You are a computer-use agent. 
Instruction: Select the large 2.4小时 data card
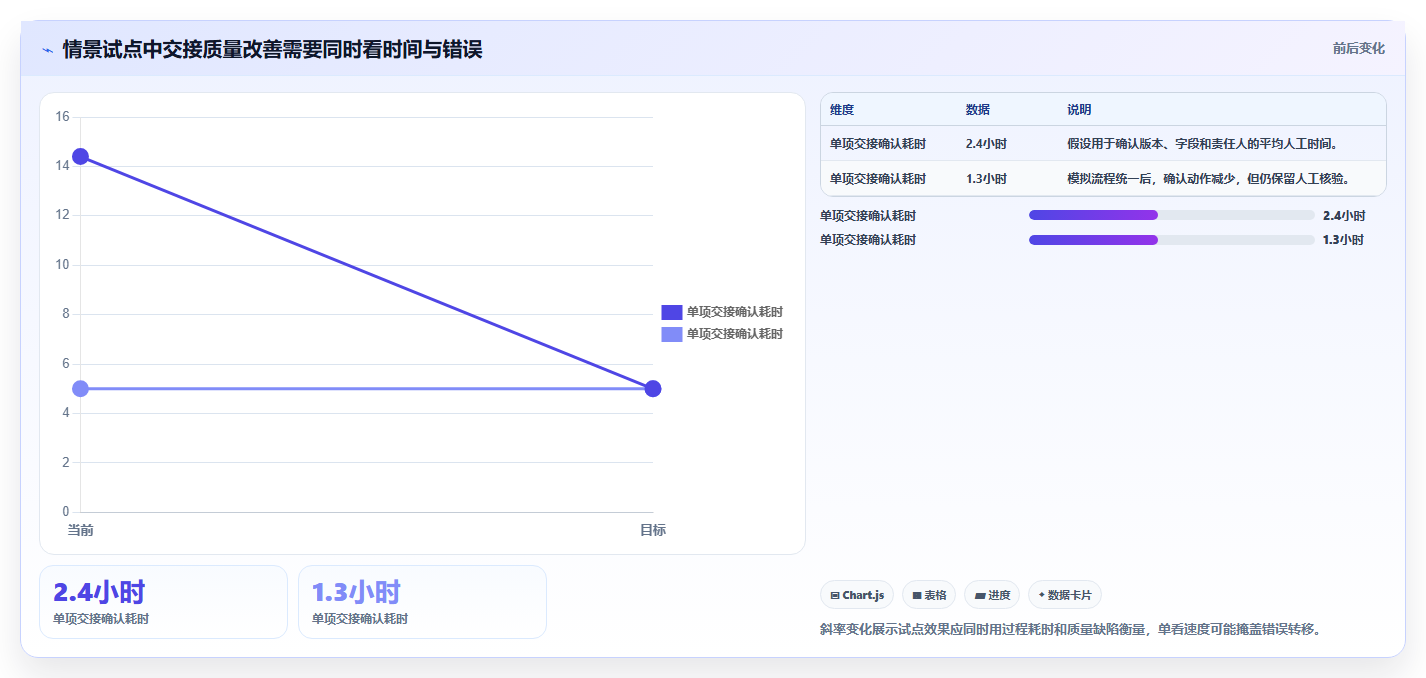pos(163,601)
